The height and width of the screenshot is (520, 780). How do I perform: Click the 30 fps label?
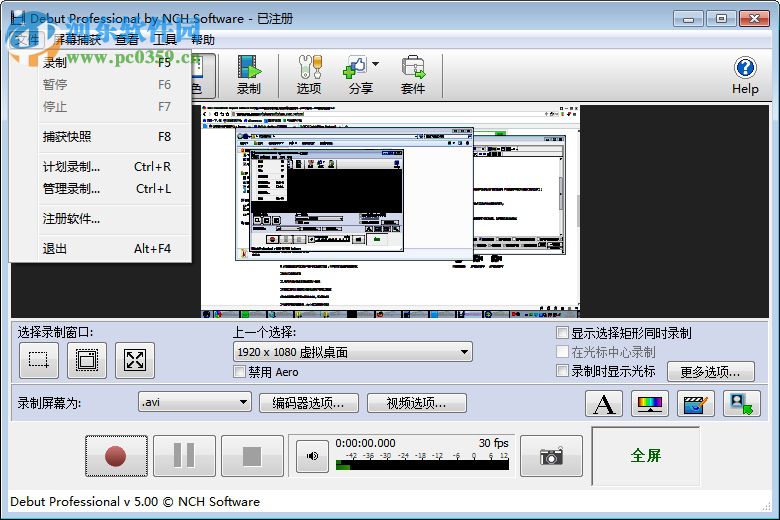493,443
